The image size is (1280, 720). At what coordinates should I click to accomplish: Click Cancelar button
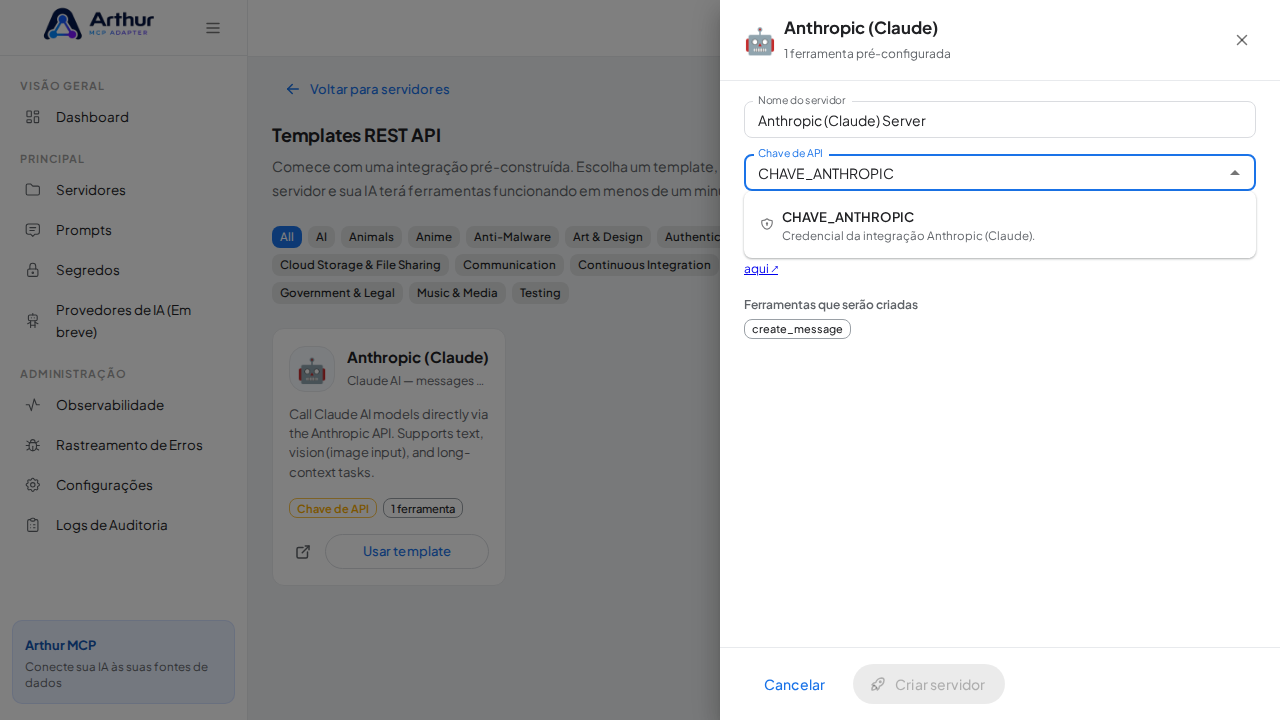pyautogui.click(x=795, y=684)
